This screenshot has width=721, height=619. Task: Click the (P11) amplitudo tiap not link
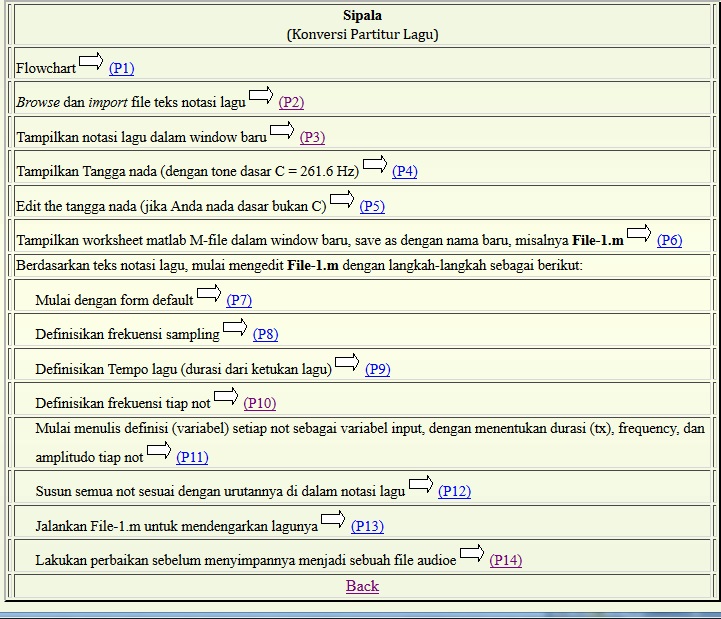[192, 457]
